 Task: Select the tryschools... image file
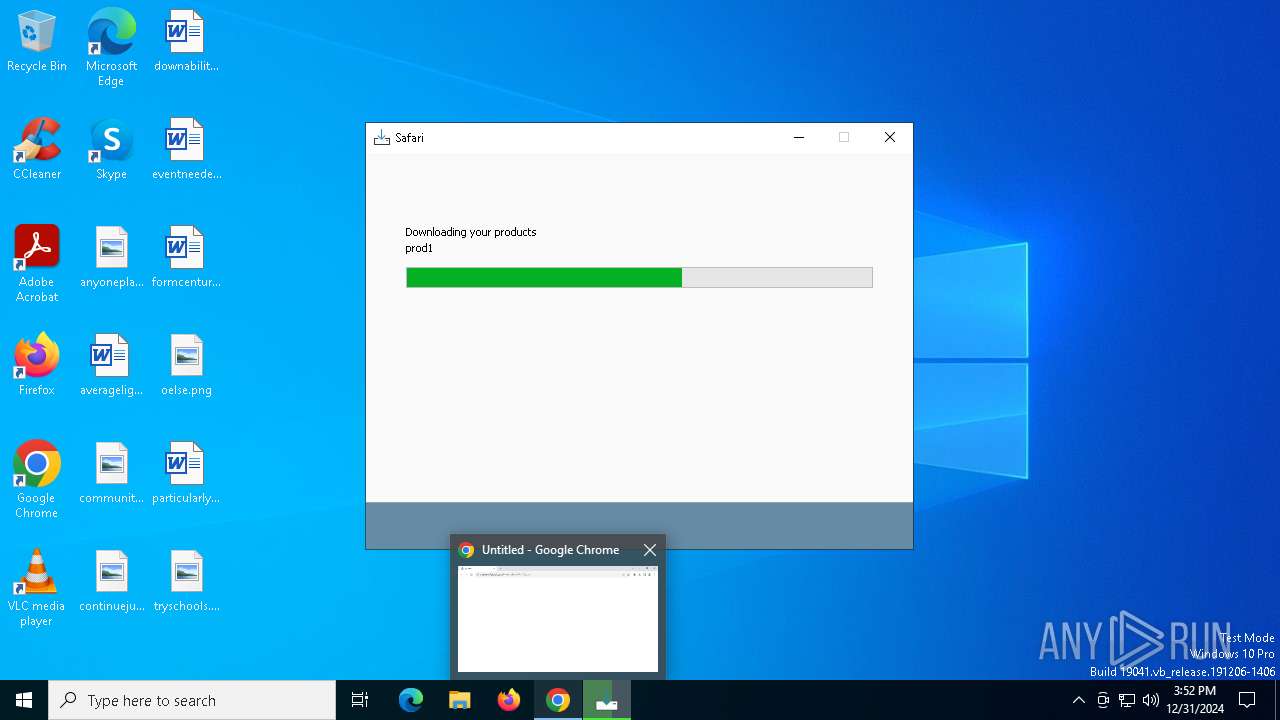(186, 581)
